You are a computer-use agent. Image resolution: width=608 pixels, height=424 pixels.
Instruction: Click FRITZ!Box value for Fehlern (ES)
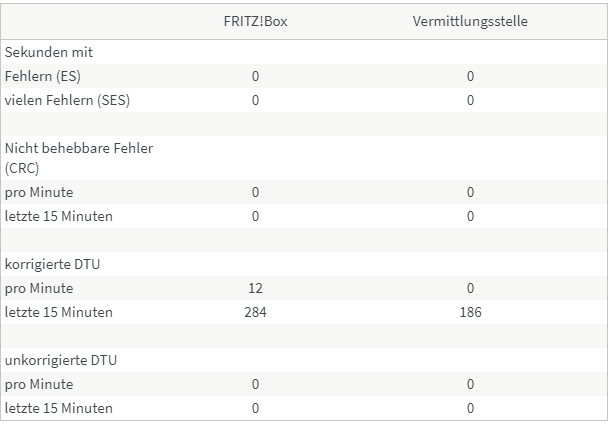point(255,76)
